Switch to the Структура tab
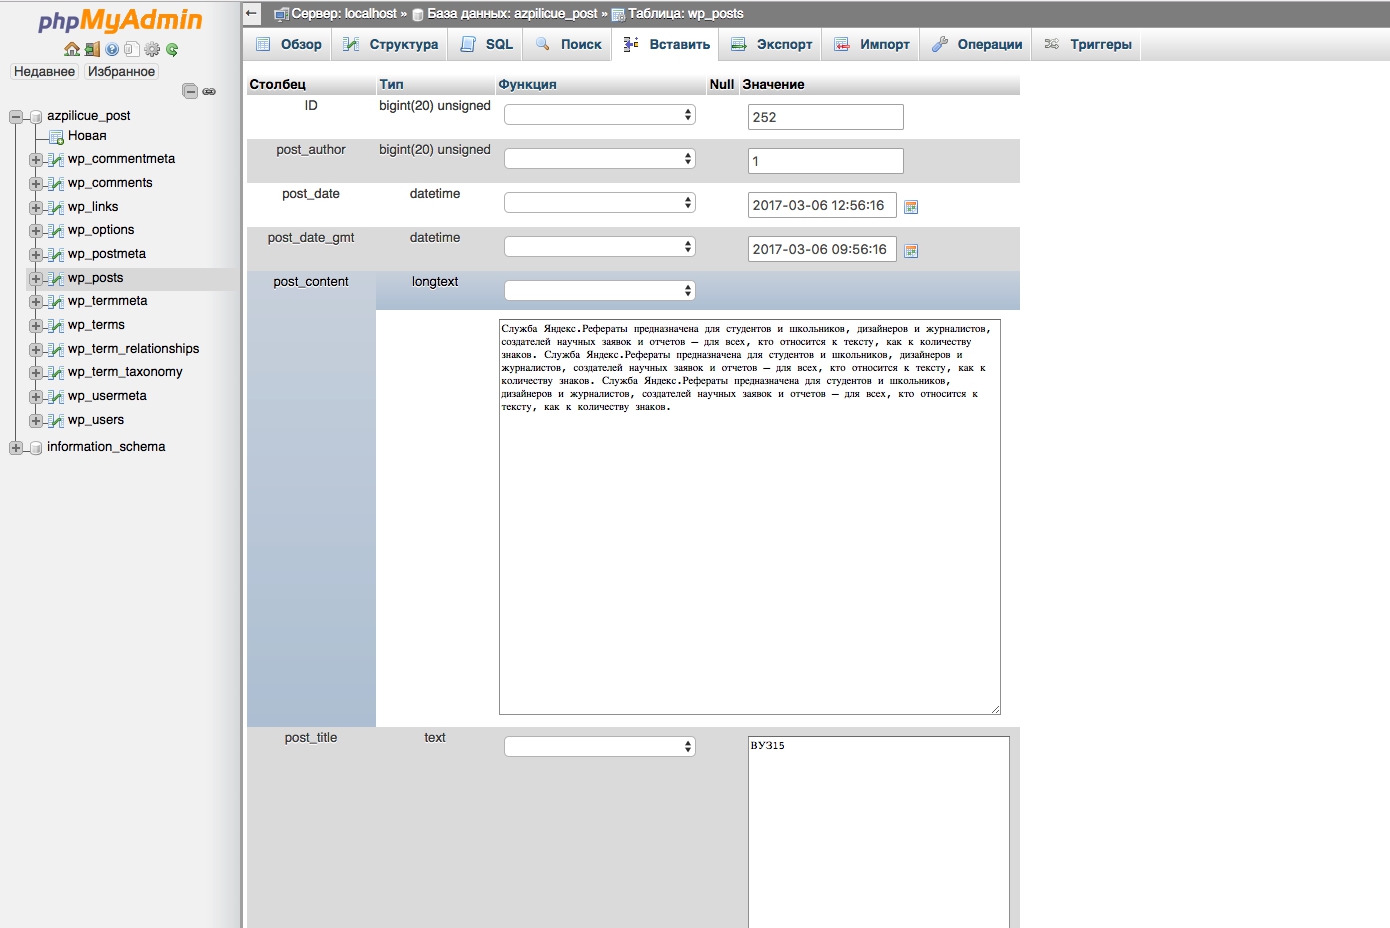The width and height of the screenshot is (1390, 928). (x=391, y=44)
